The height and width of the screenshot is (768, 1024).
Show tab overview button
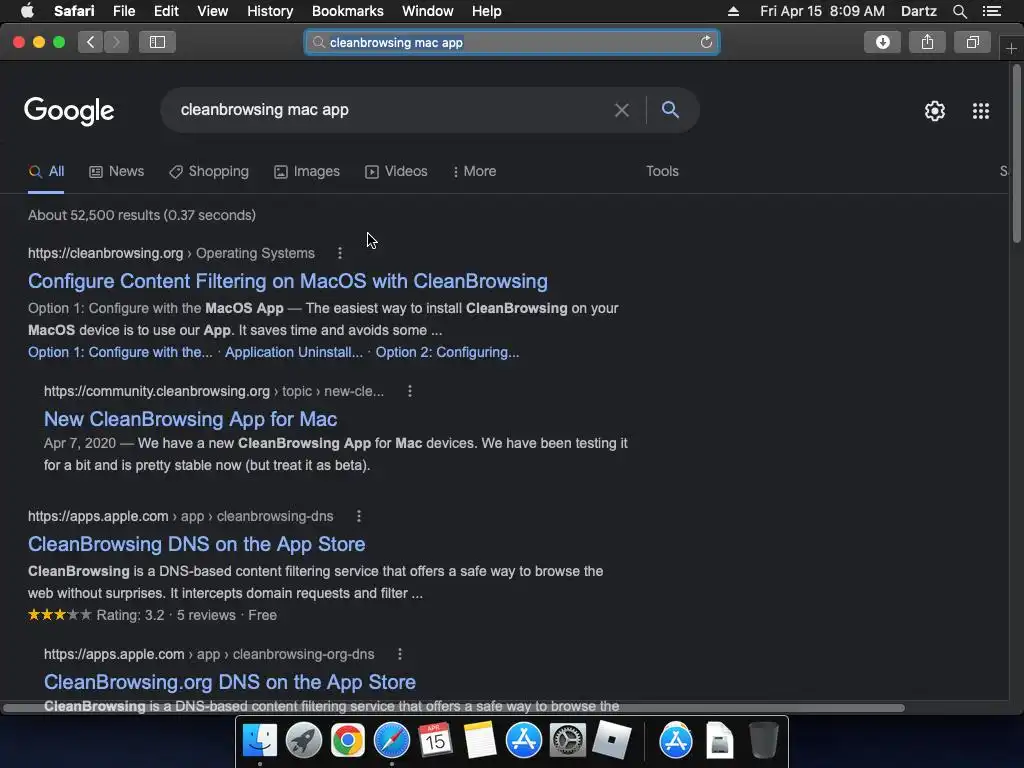coord(972,42)
